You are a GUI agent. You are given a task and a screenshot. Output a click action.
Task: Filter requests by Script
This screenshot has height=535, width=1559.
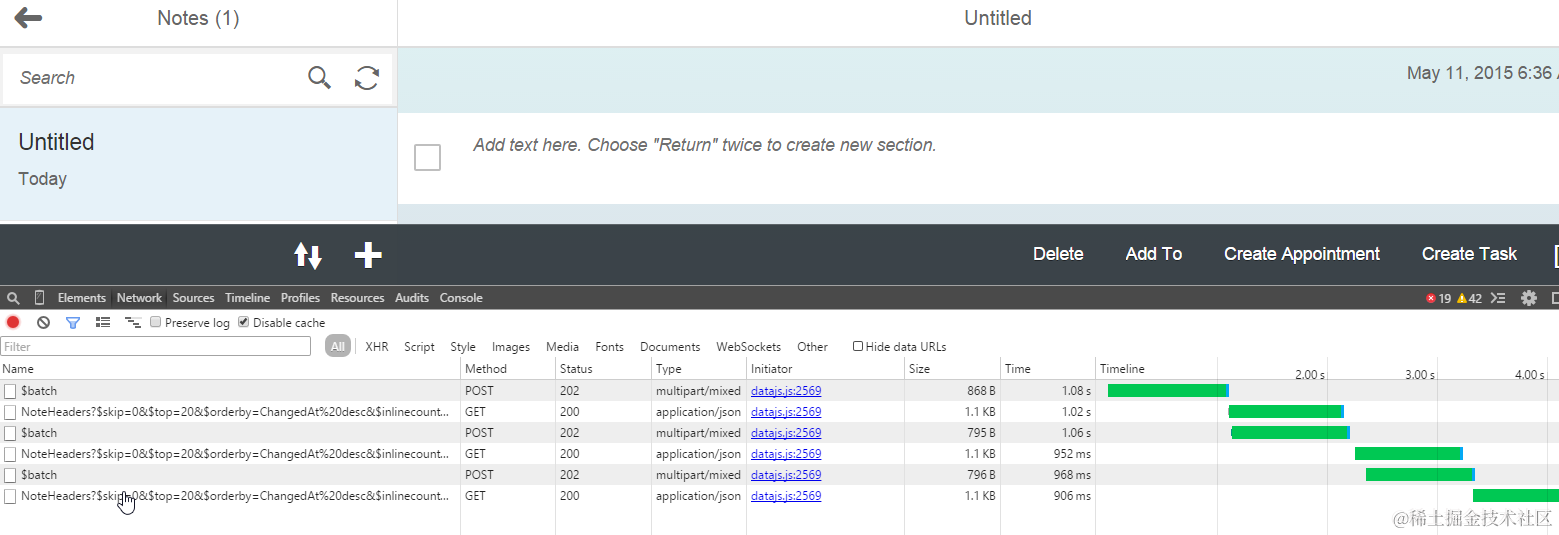419,347
